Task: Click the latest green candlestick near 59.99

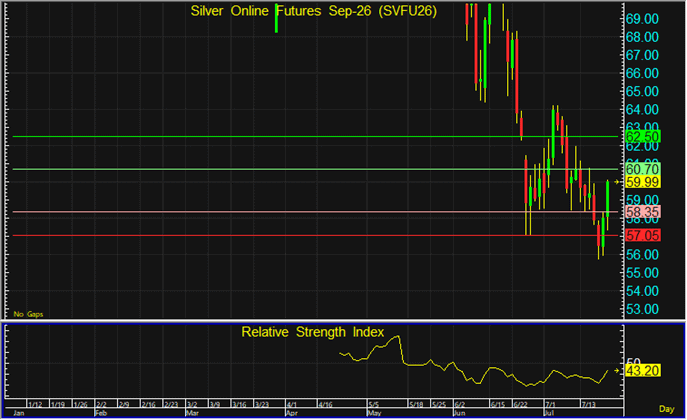Action: [608, 199]
